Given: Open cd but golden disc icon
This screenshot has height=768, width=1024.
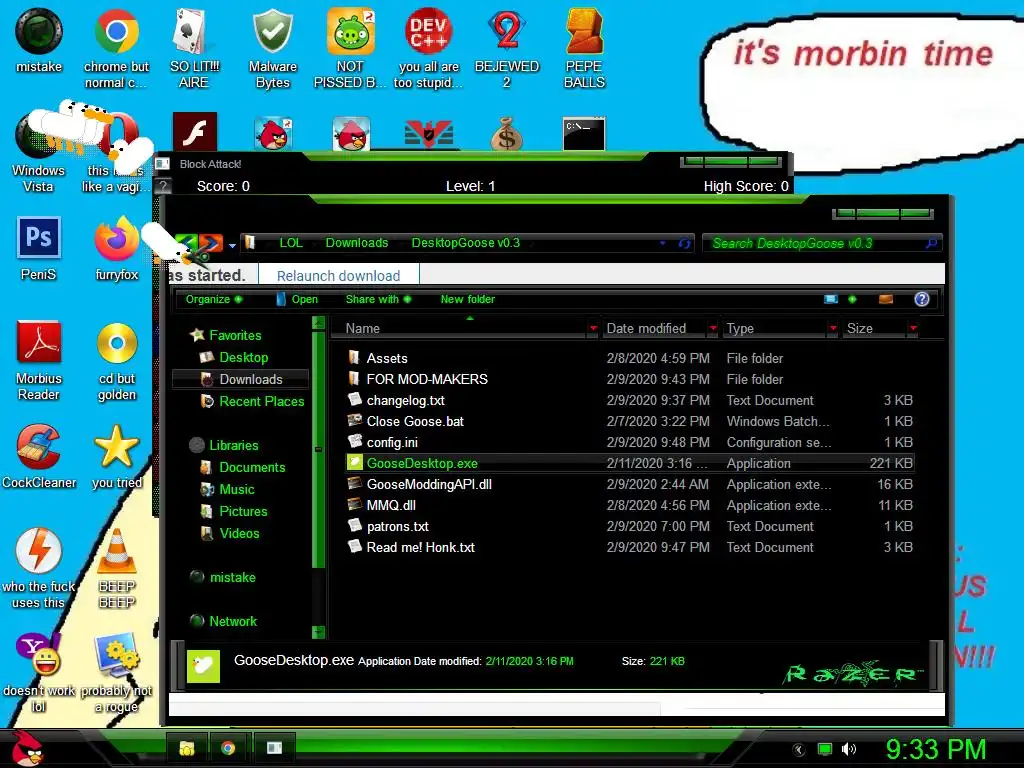Looking at the screenshot, I should click(117, 360).
